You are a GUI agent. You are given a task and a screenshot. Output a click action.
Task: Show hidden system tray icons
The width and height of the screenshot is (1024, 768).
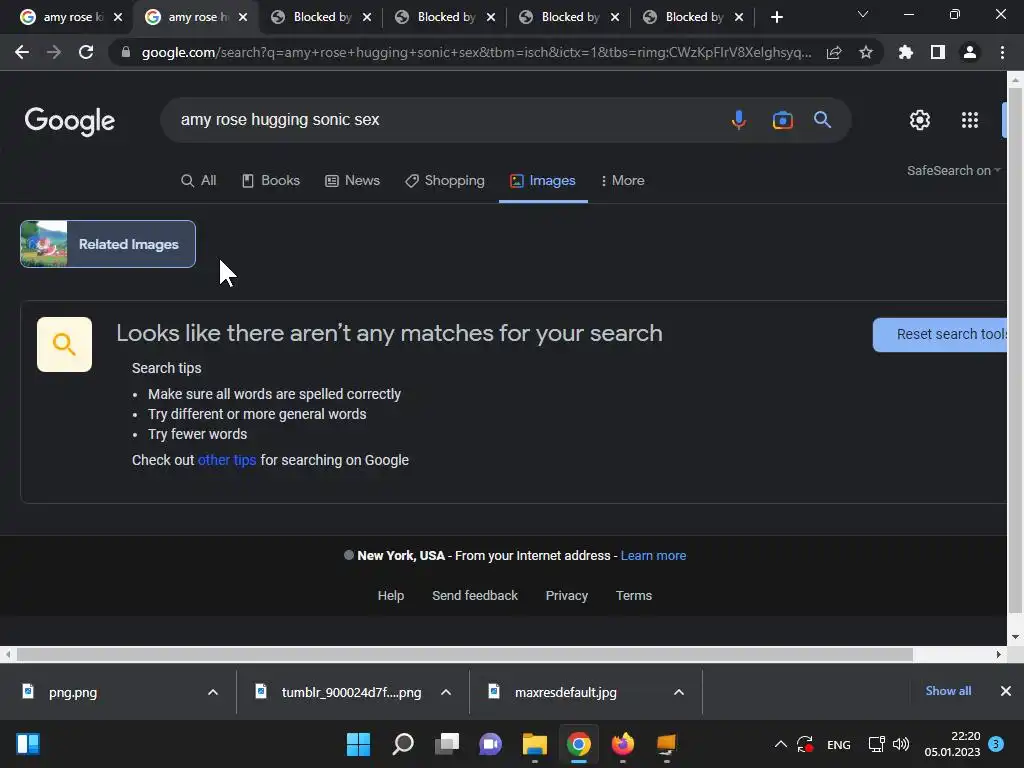pyautogui.click(x=780, y=744)
